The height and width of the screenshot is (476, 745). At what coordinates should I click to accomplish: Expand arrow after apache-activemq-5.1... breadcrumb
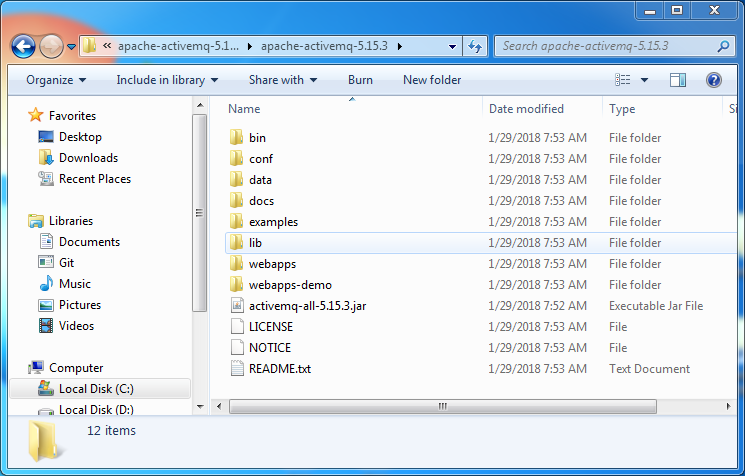tap(250, 47)
